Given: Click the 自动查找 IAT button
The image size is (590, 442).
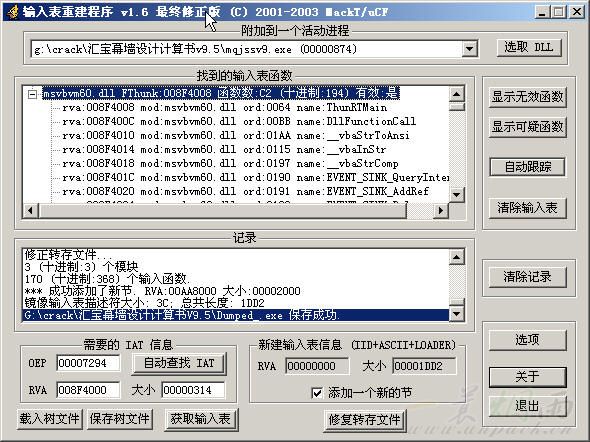Looking at the screenshot, I should [179, 363].
